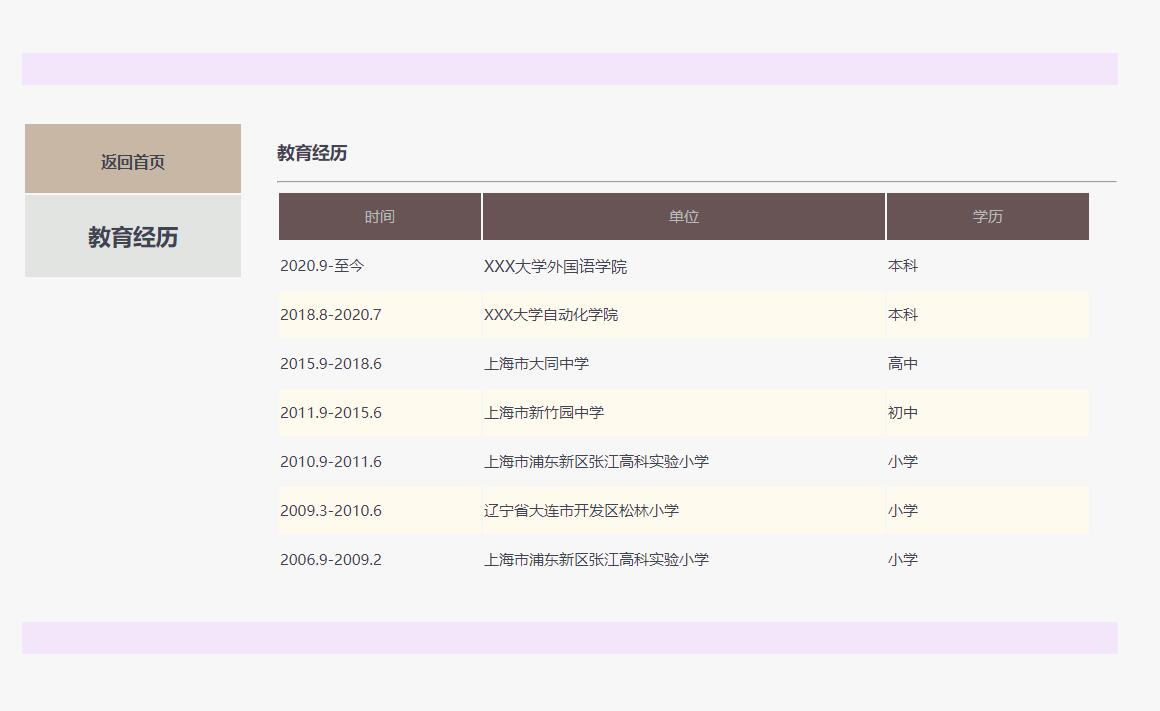Click the 时间 column header
This screenshot has width=1160, height=711.
[380, 217]
